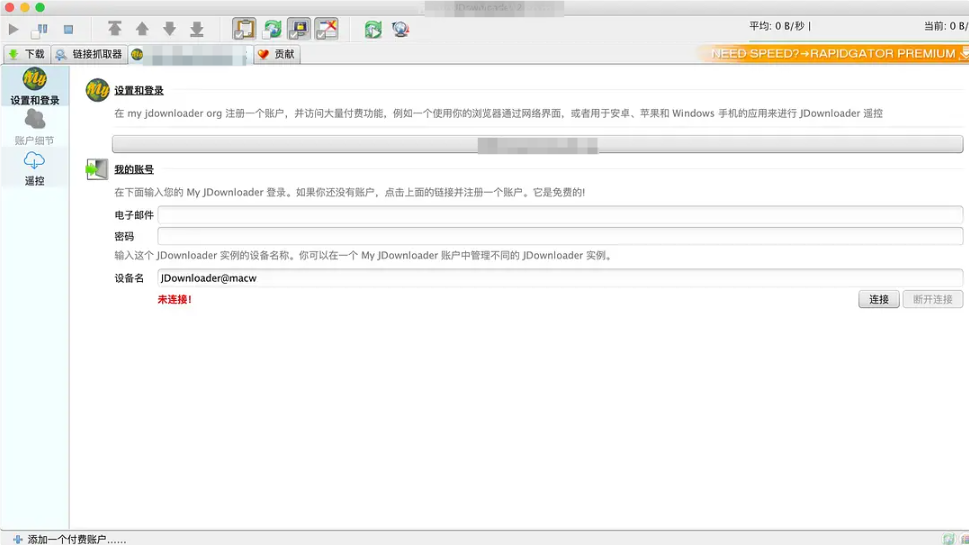Click the 平均: 0 B/秒 speed readout
The height and width of the screenshot is (545, 969).
[x=780, y=26]
